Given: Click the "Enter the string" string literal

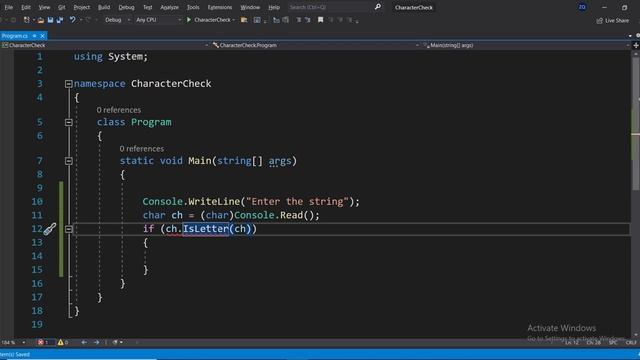Looking at the screenshot, I should (x=297, y=201).
